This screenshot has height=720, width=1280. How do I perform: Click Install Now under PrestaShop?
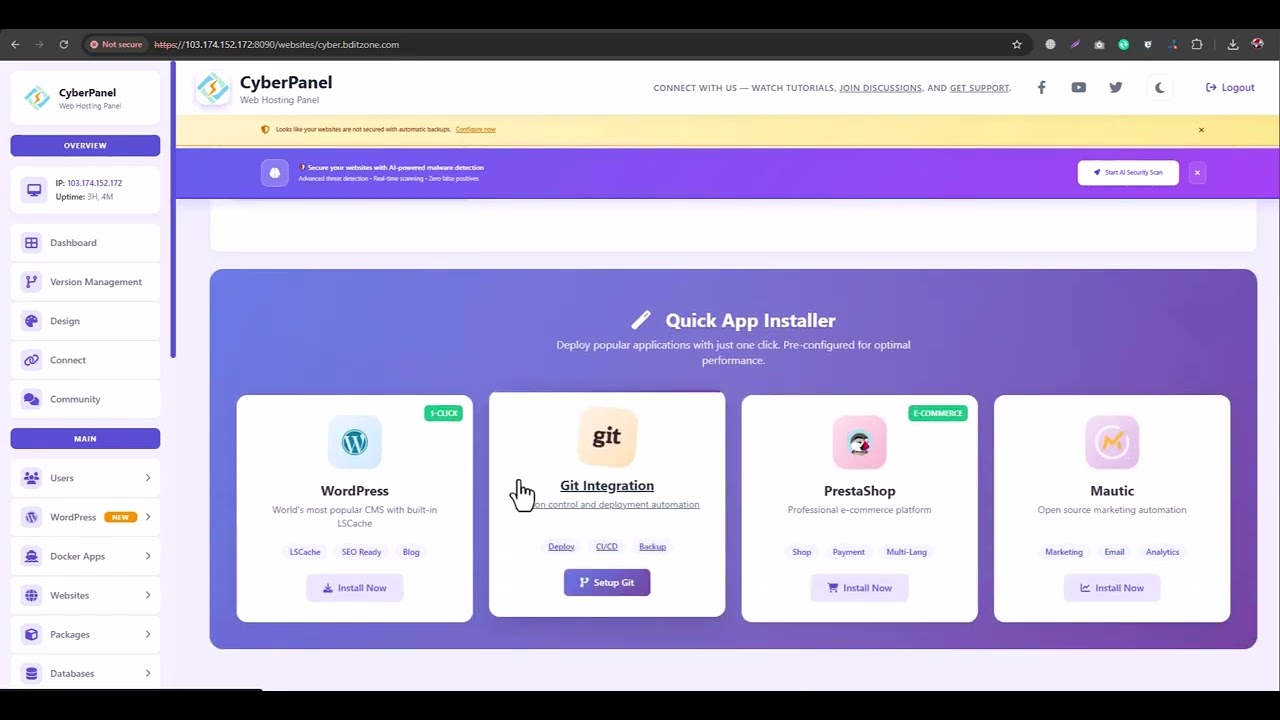click(x=859, y=588)
